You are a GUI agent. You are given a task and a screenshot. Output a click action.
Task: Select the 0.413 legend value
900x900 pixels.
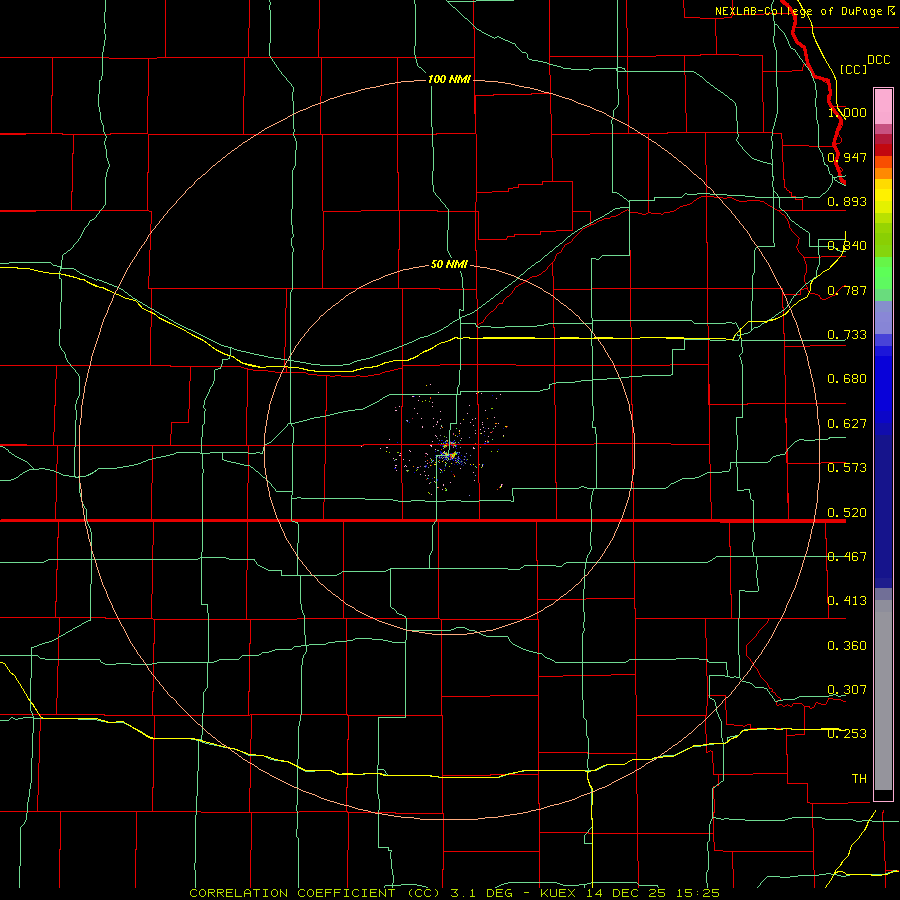(847, 601)
